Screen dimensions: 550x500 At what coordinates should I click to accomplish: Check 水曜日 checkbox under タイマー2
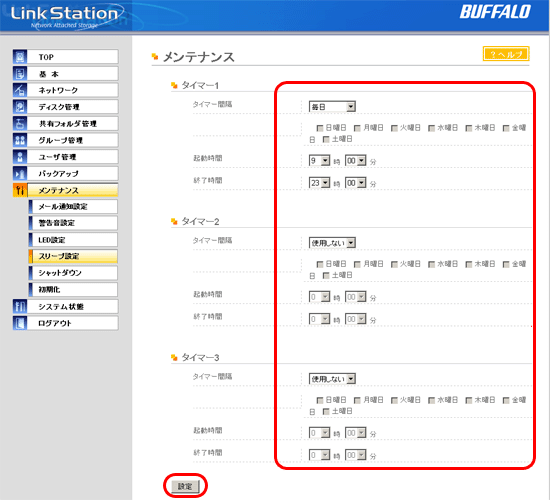point(431,264)
